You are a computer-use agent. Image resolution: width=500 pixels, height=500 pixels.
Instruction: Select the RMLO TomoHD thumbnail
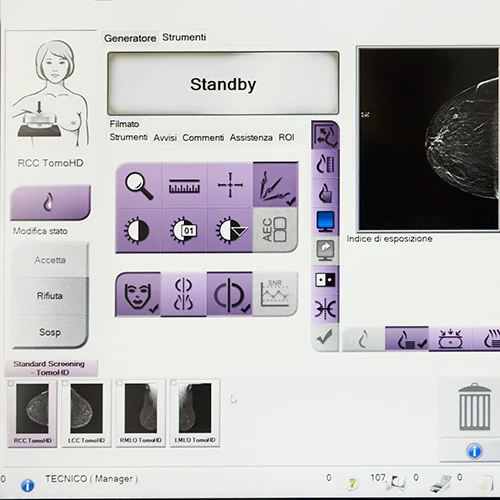coord(141,413)
